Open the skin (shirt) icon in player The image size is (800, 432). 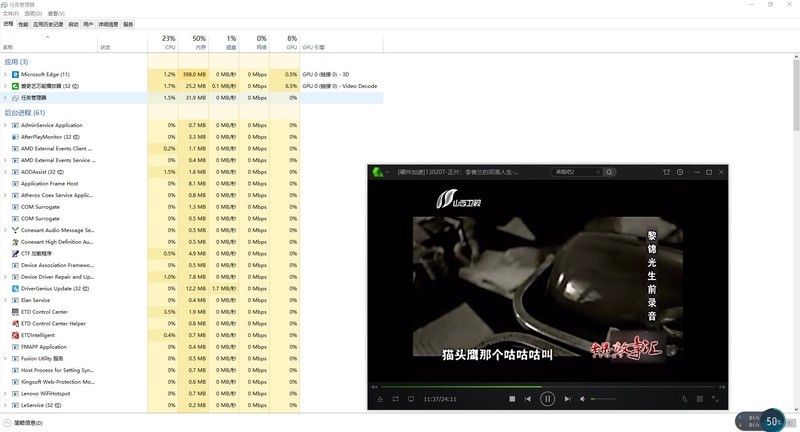(x=666, y=172)
